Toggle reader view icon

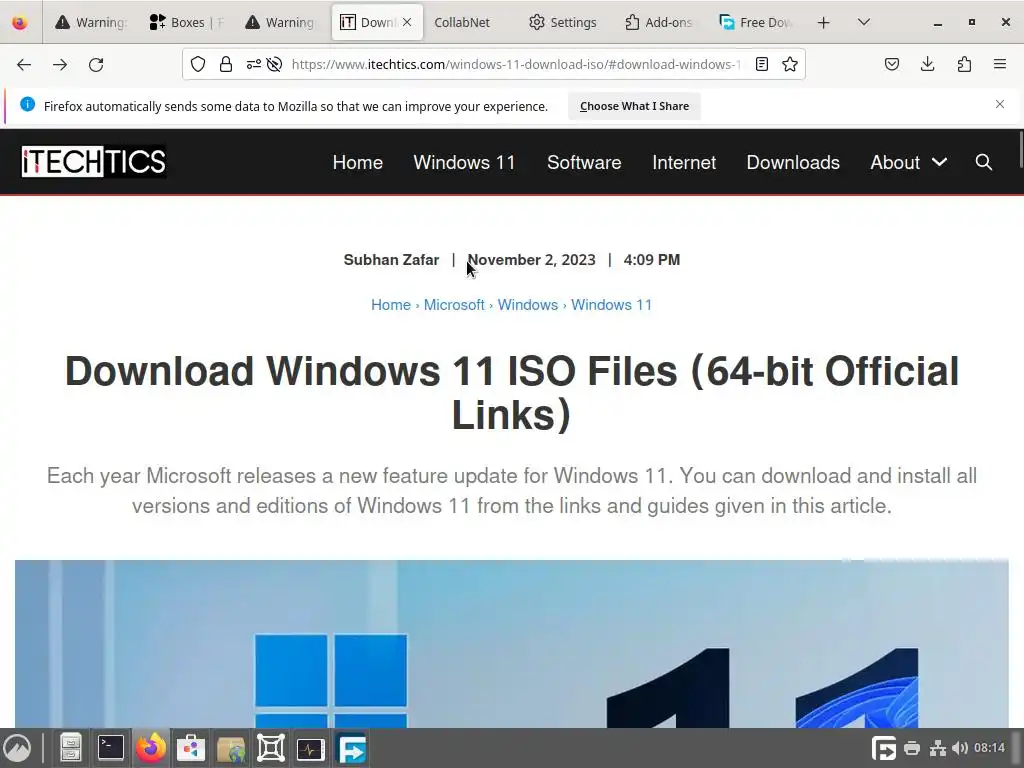click(761, 64)
